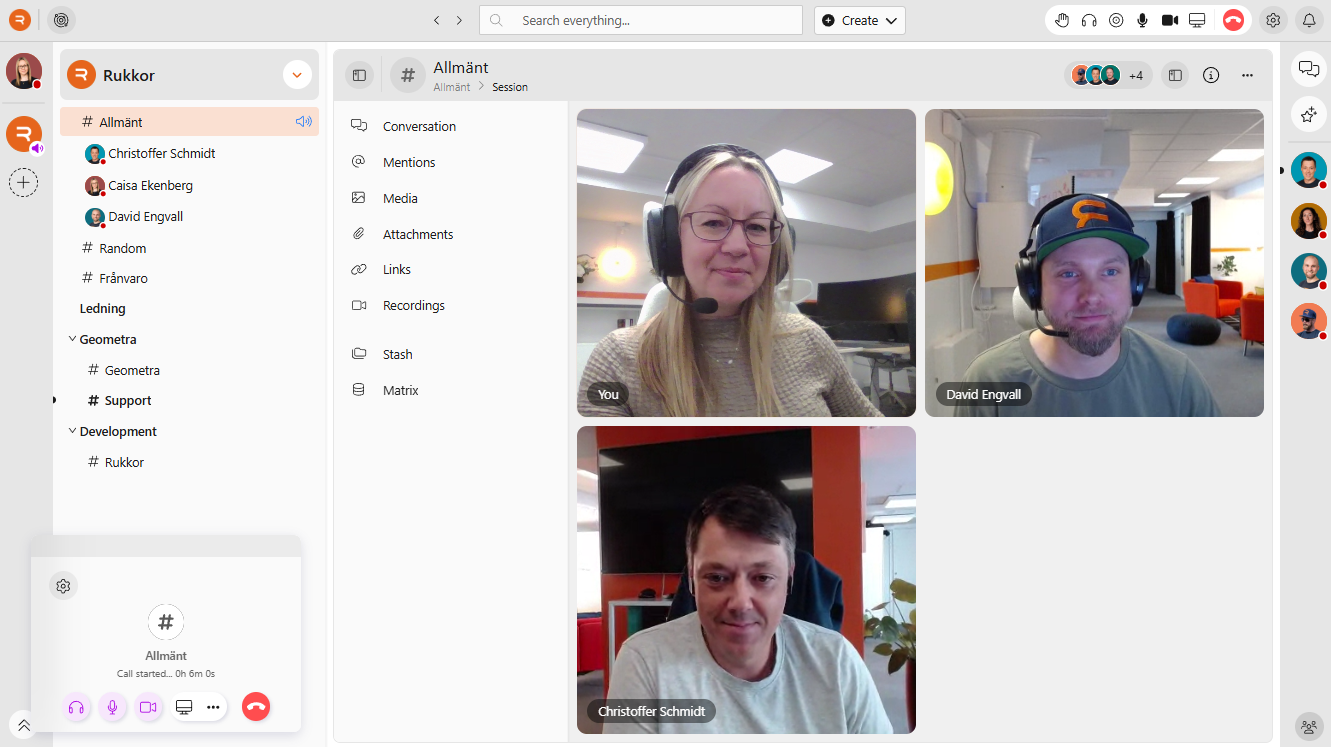
Task: Toggle the left panel icon beside channel header
Action: [359, 75]
